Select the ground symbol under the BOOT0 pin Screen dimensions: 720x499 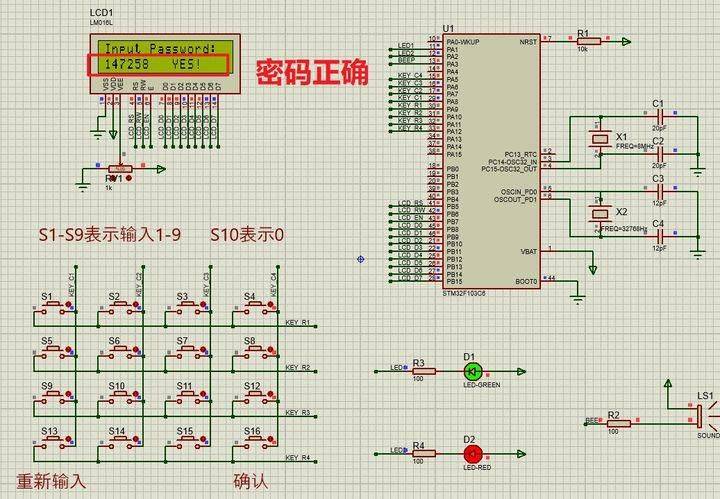(578, 299)
